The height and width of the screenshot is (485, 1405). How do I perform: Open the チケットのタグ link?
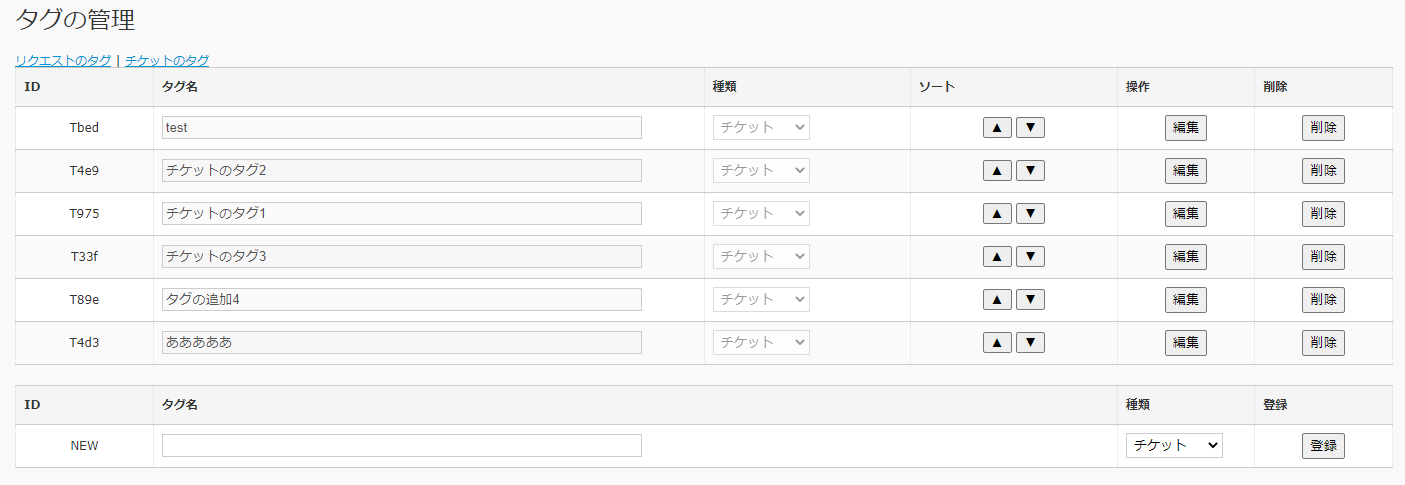pos(167,61)
